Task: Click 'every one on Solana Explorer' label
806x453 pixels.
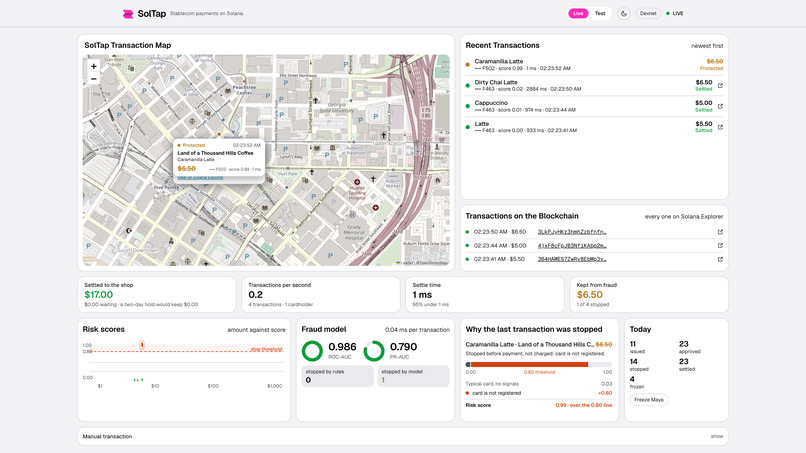Action: click(x=684, y=216)
